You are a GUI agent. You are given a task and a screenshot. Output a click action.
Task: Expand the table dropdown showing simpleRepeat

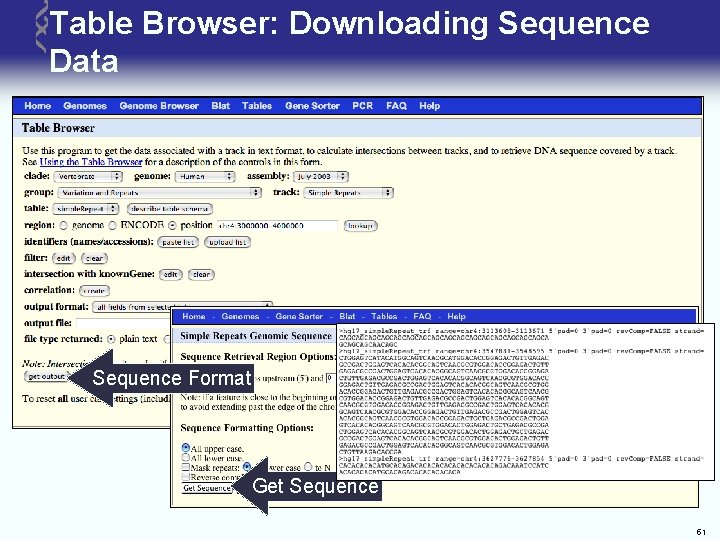point(86,209)
